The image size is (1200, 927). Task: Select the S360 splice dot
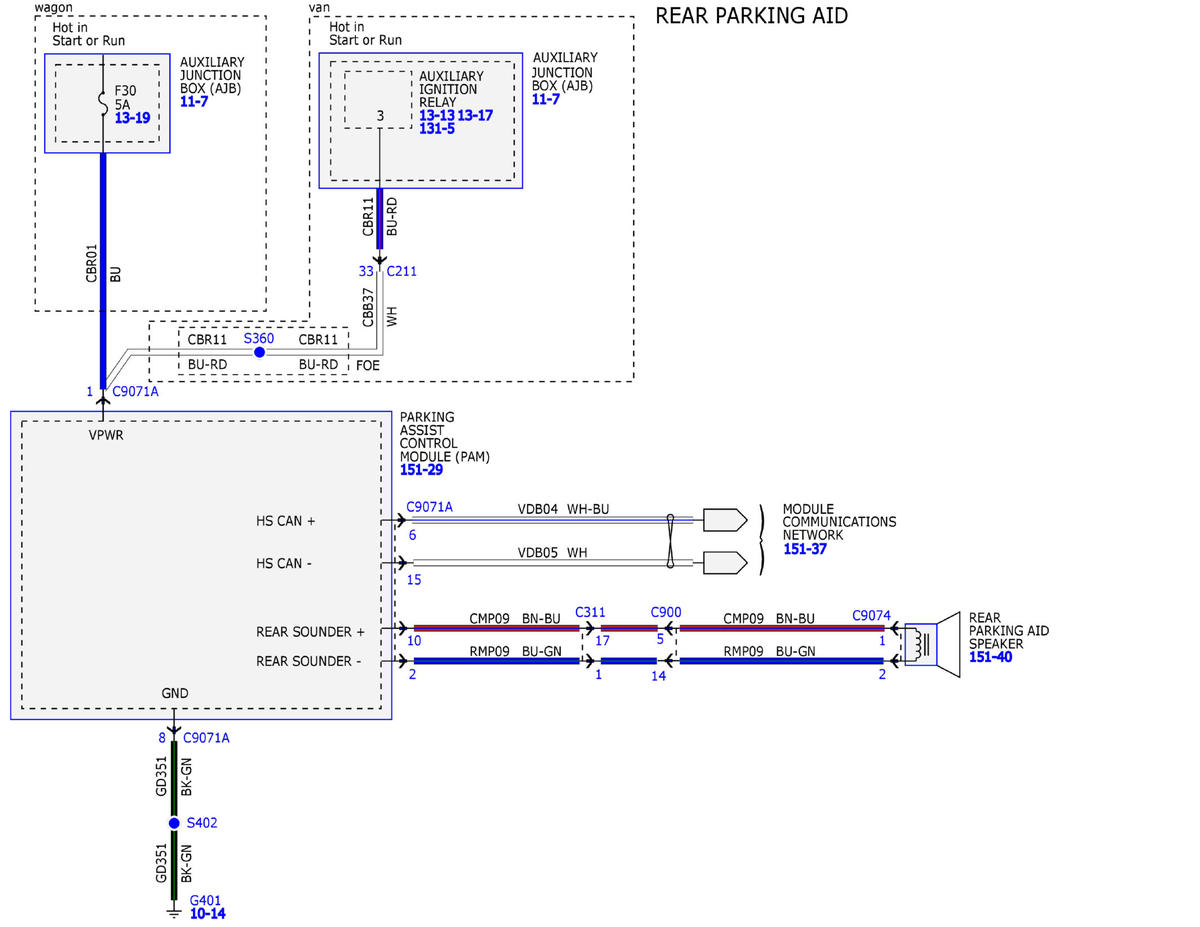pyautogui.click(x=259, y=353)
